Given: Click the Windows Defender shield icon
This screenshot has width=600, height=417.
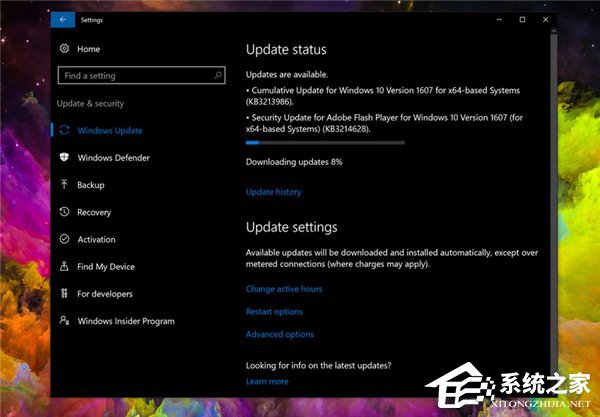Looking at the screenshot, I should [x=64, y=157].
